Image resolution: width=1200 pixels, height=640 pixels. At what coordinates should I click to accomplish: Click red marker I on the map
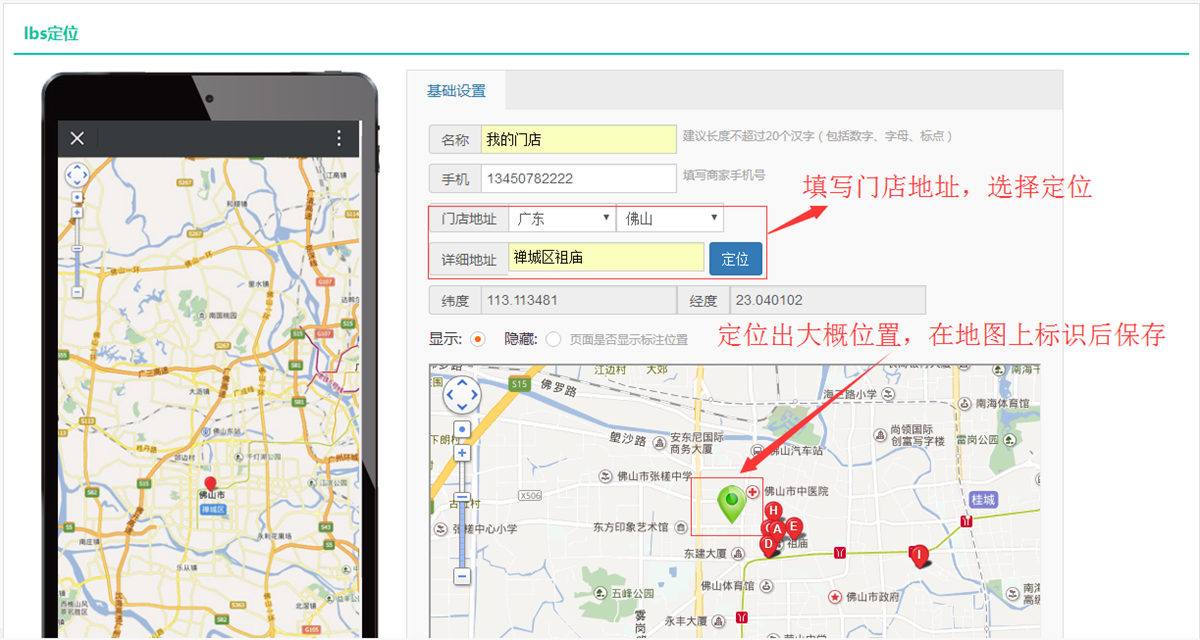918,554
